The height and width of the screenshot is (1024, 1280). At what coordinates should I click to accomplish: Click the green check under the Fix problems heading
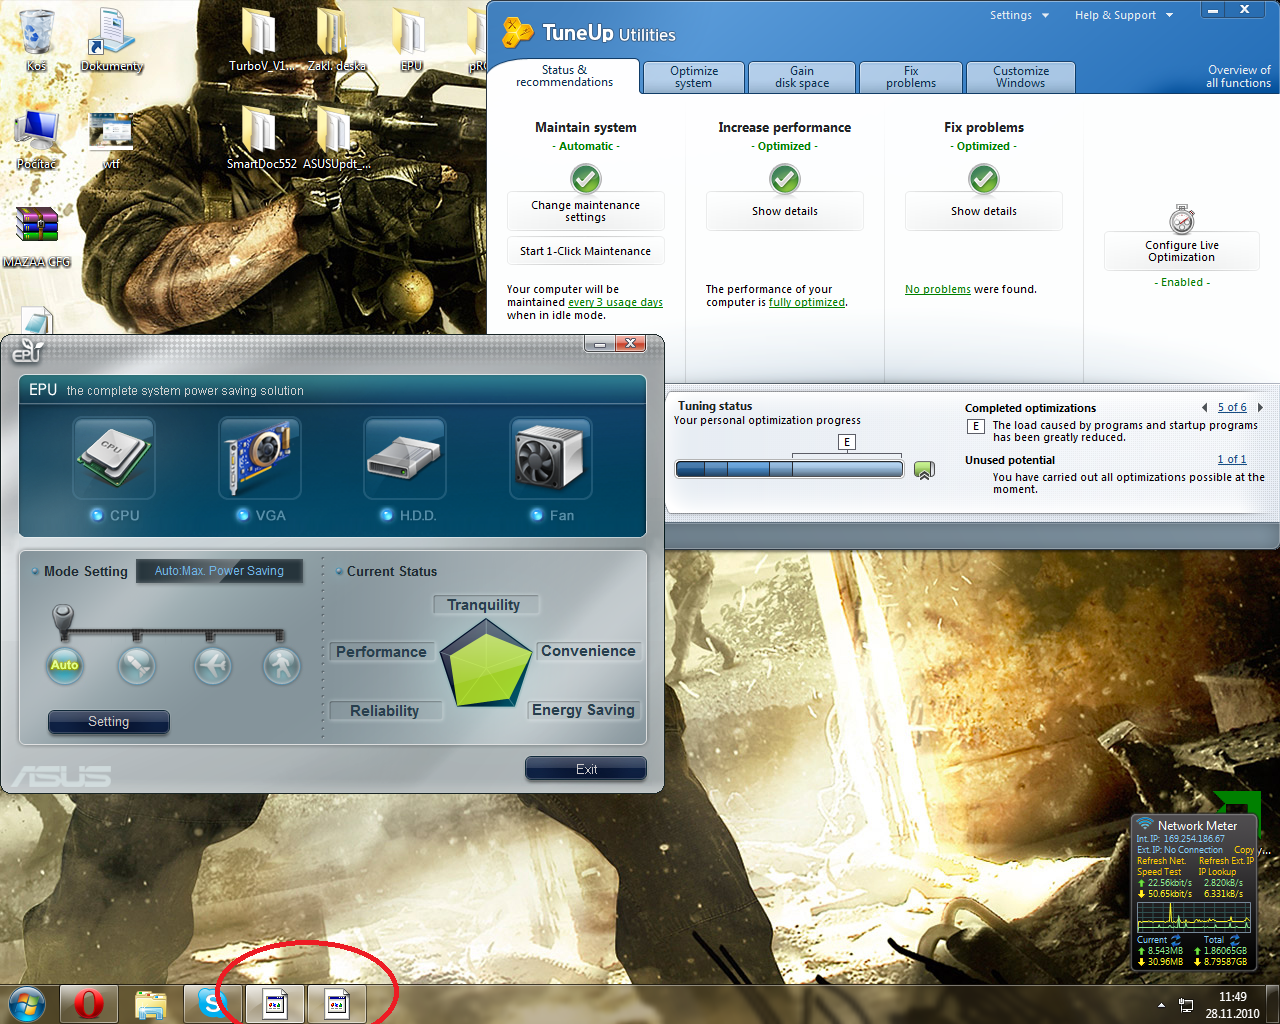pyautogui.click(x=984, y=179)
